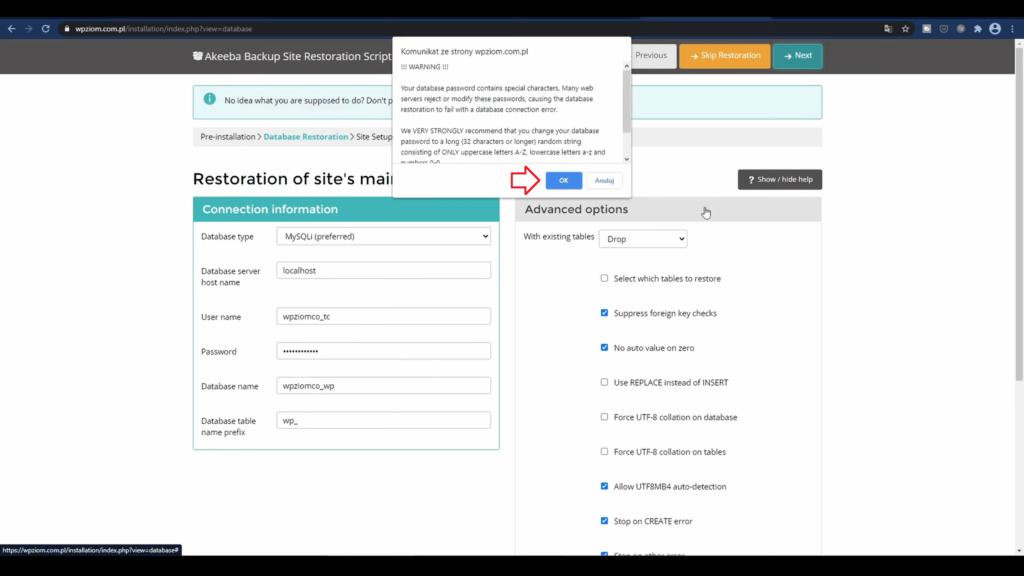This screenshot has width=1024, height=576.
Task: Select the Pre-installation breadcrumb step
Action: 227,136
